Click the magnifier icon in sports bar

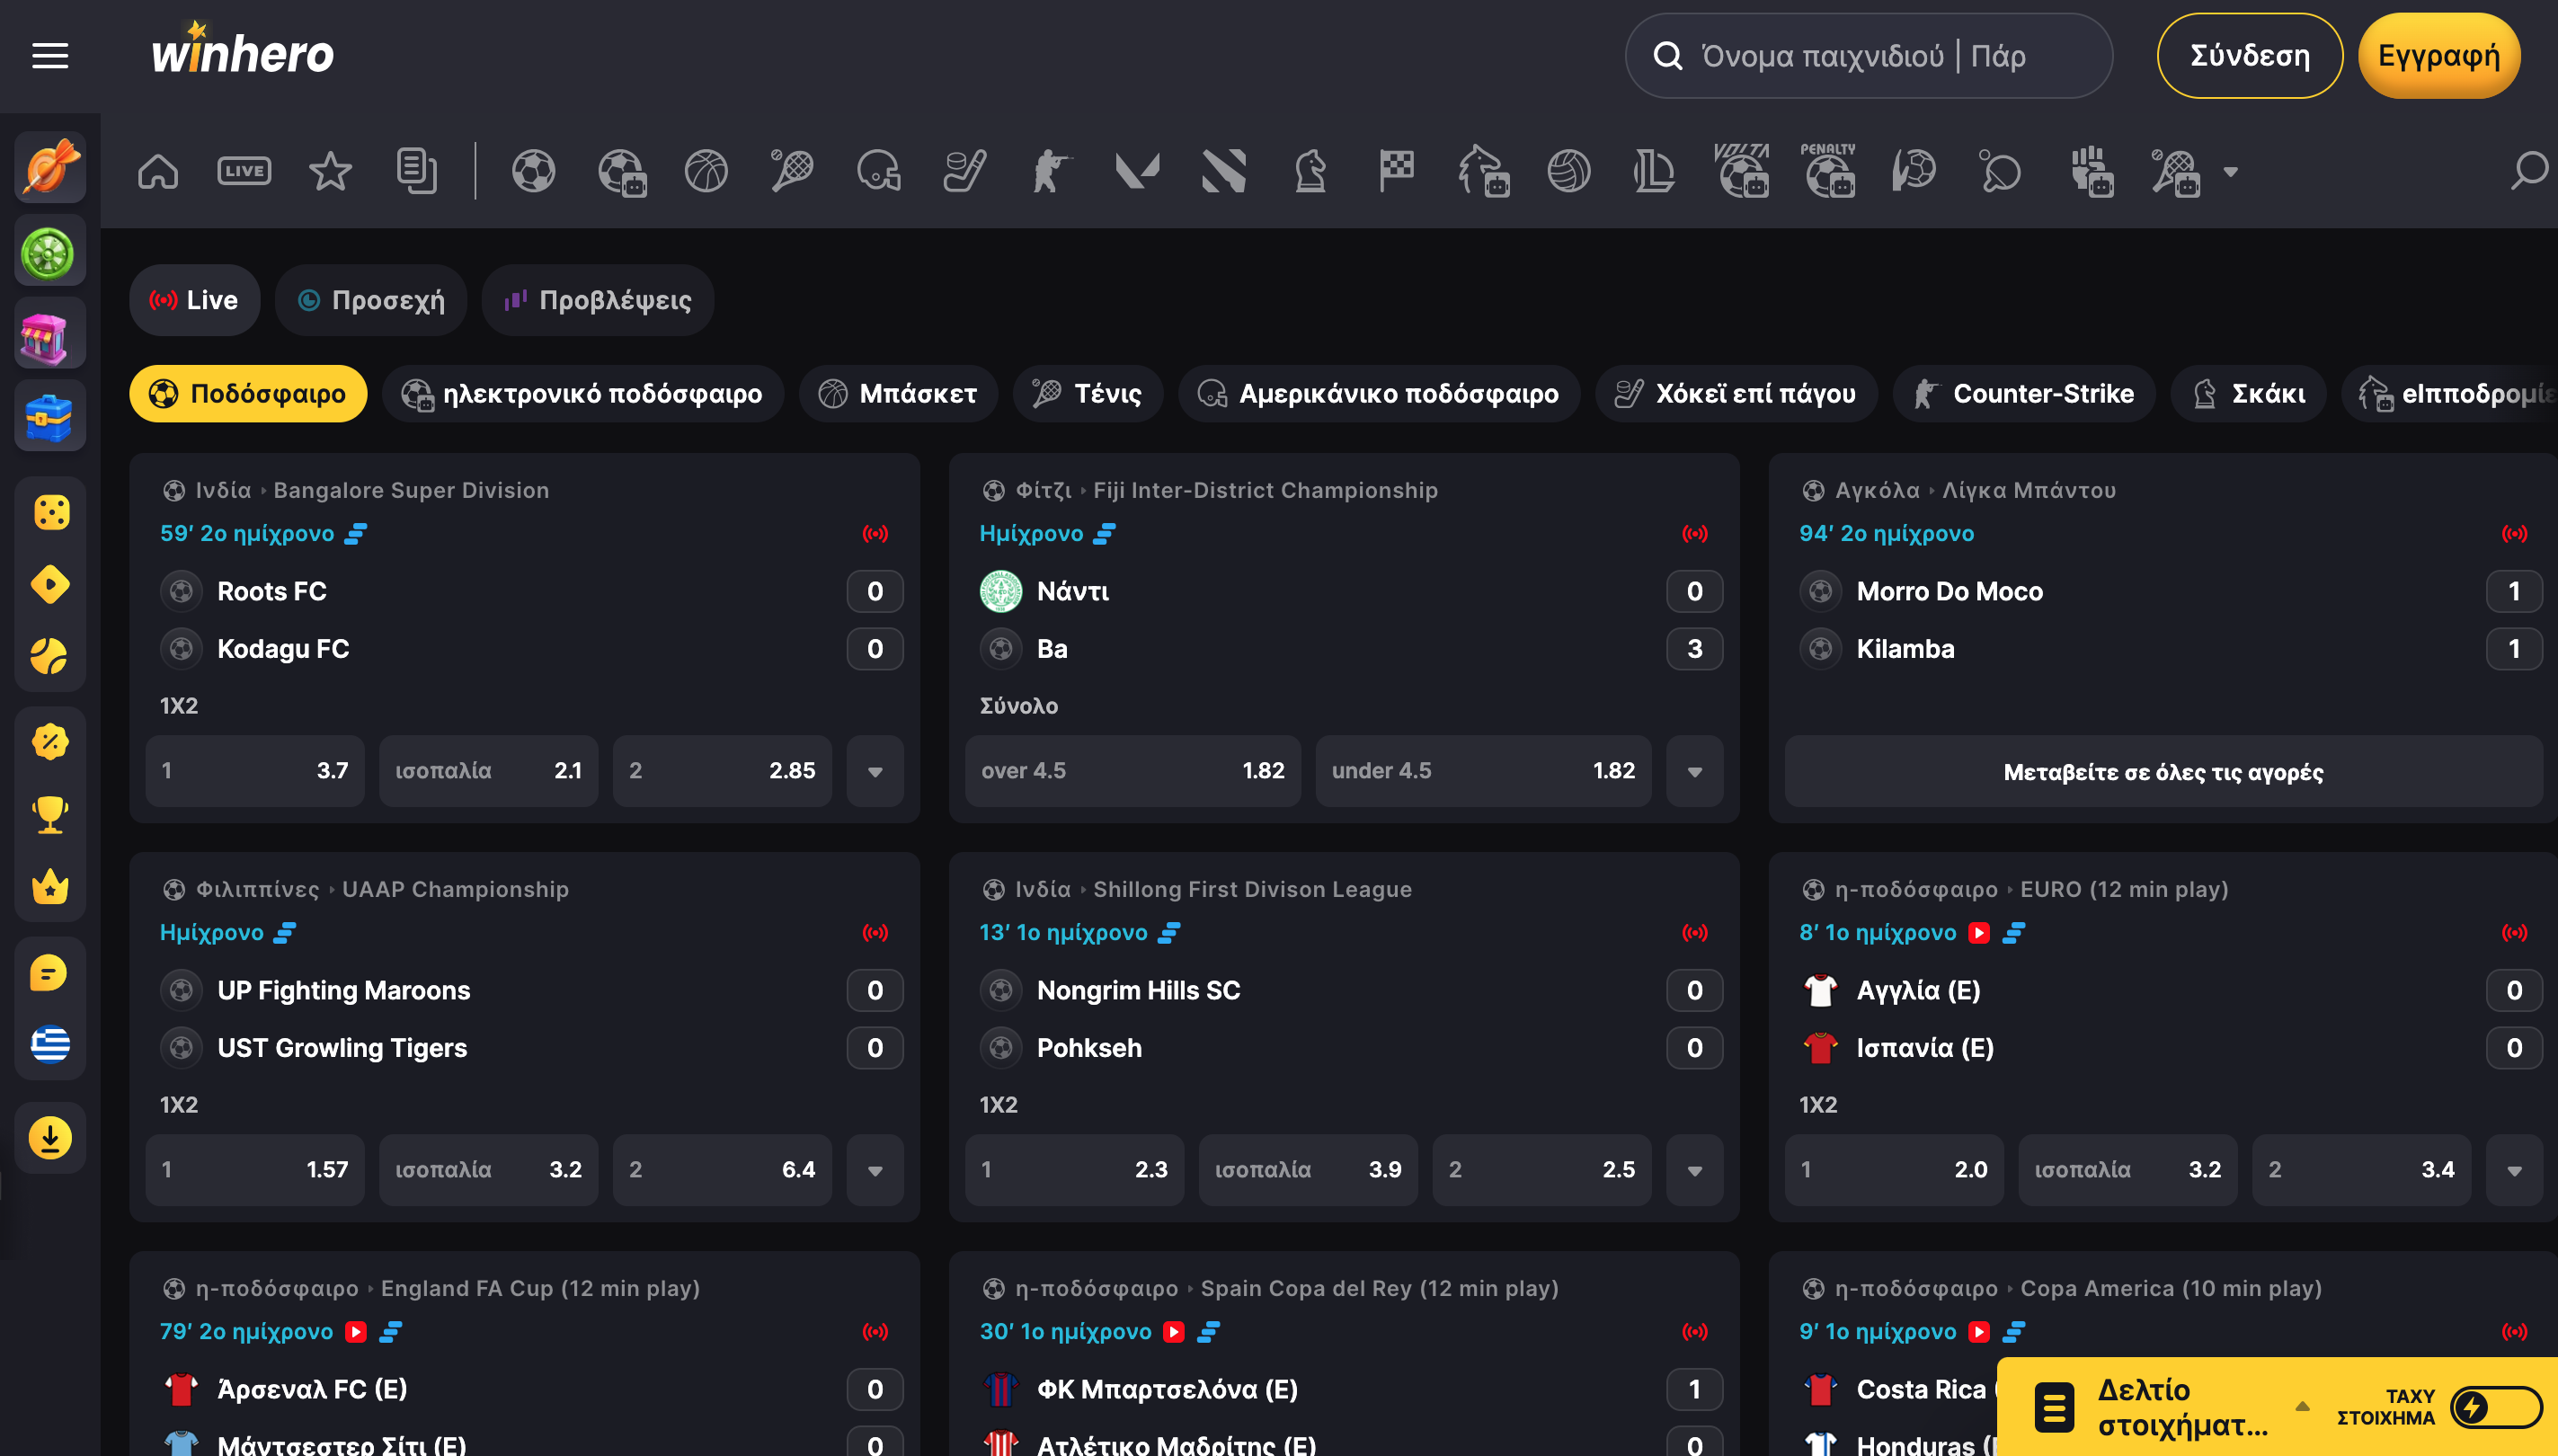click(2528, 171)
